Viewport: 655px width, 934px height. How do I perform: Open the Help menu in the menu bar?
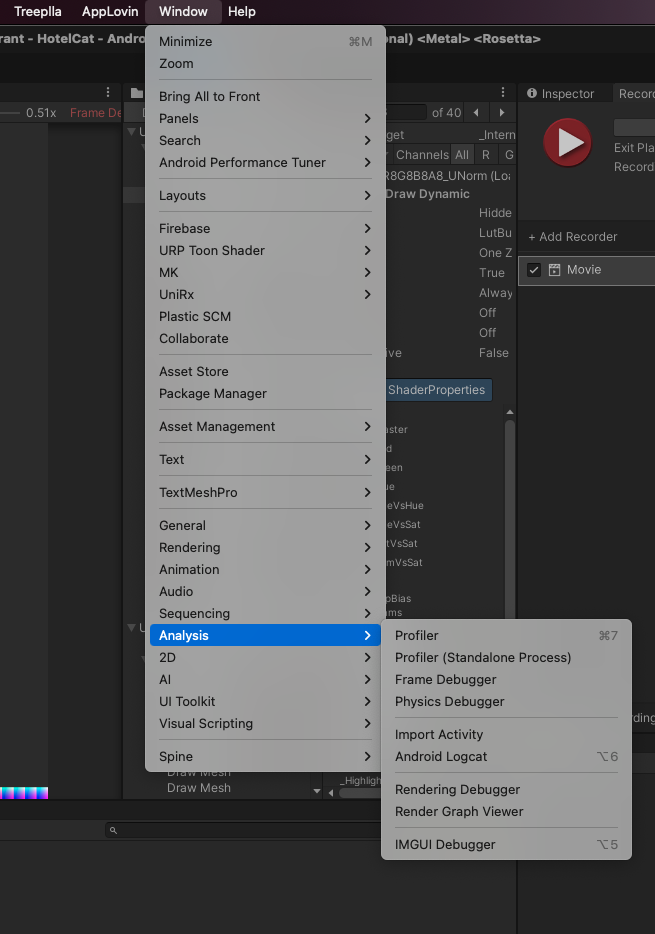[x=242, y=11]
